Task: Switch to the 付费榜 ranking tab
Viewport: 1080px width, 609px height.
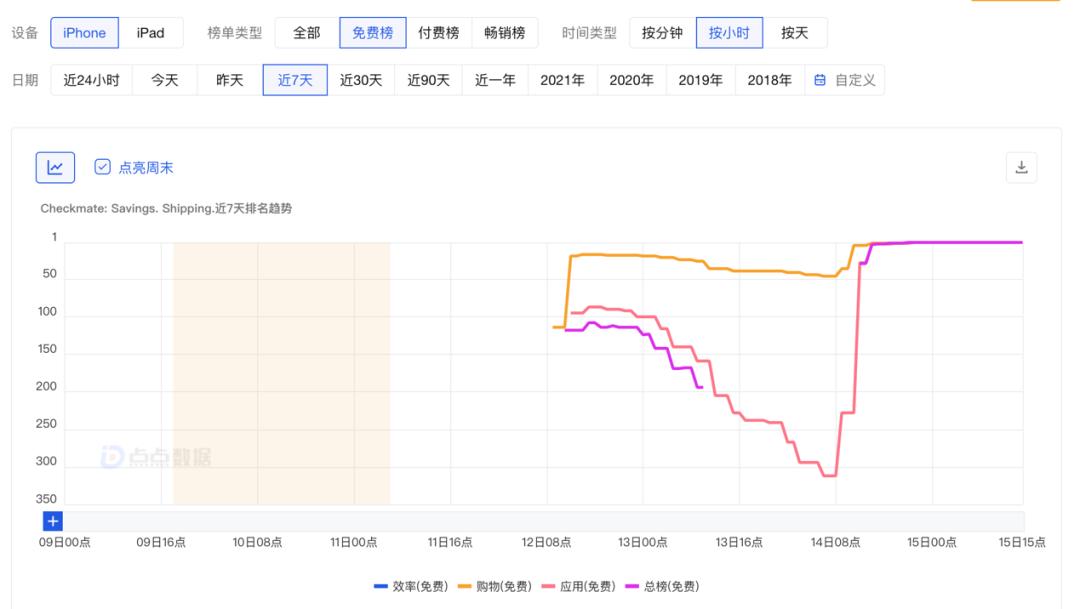Action: tap(440, 32)
